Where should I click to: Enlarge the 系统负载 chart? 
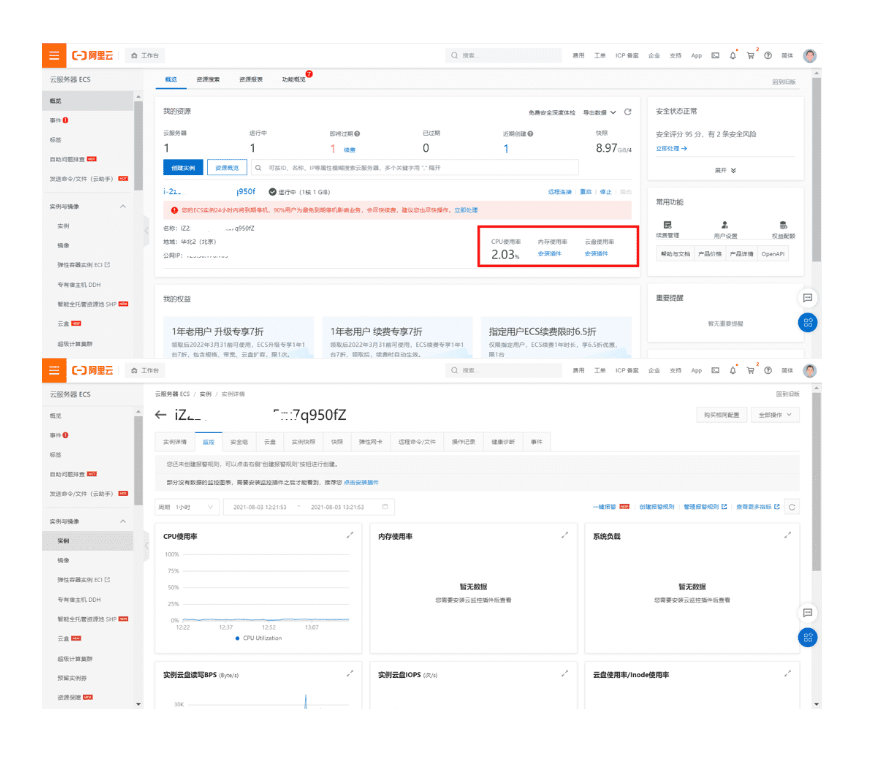pos(788,536)
